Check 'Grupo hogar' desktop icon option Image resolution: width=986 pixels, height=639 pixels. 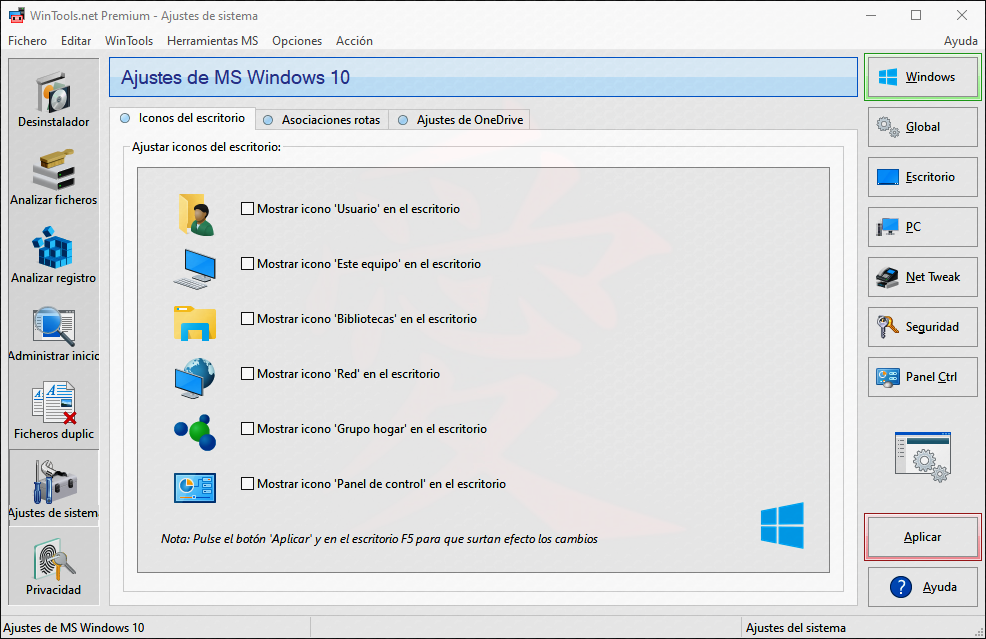[248, 428]
